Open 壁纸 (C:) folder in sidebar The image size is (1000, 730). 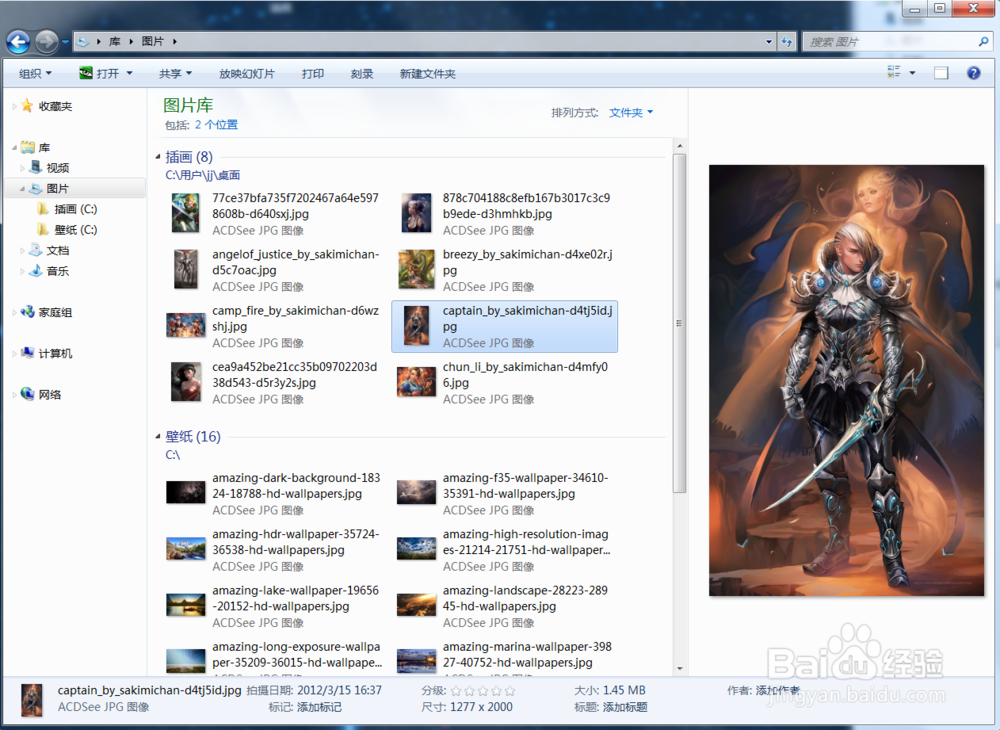click(67, 230)
